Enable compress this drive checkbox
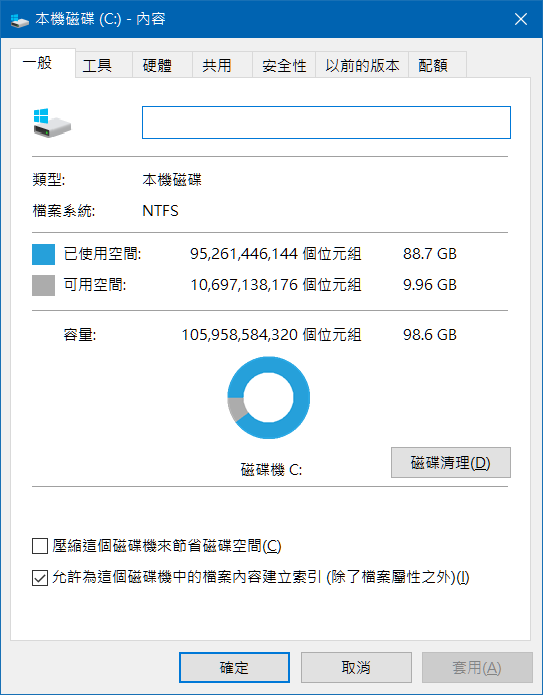Screen dimensions: 543x695 pyautogui.click(x=40, y=546)
